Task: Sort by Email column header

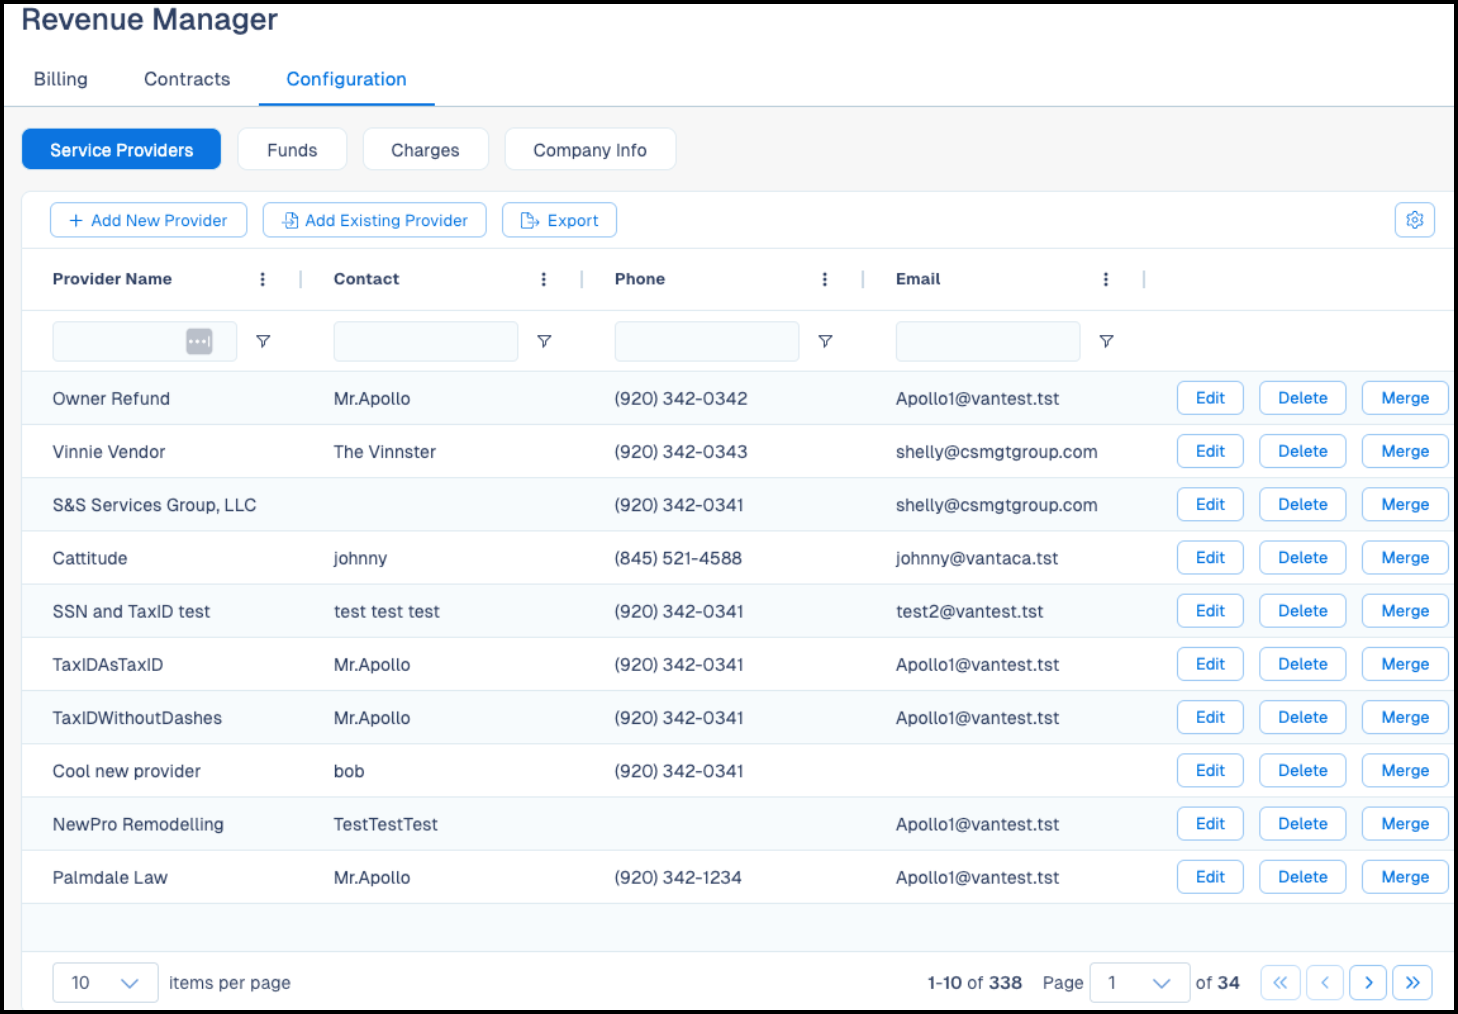Action: pos(918,279)
